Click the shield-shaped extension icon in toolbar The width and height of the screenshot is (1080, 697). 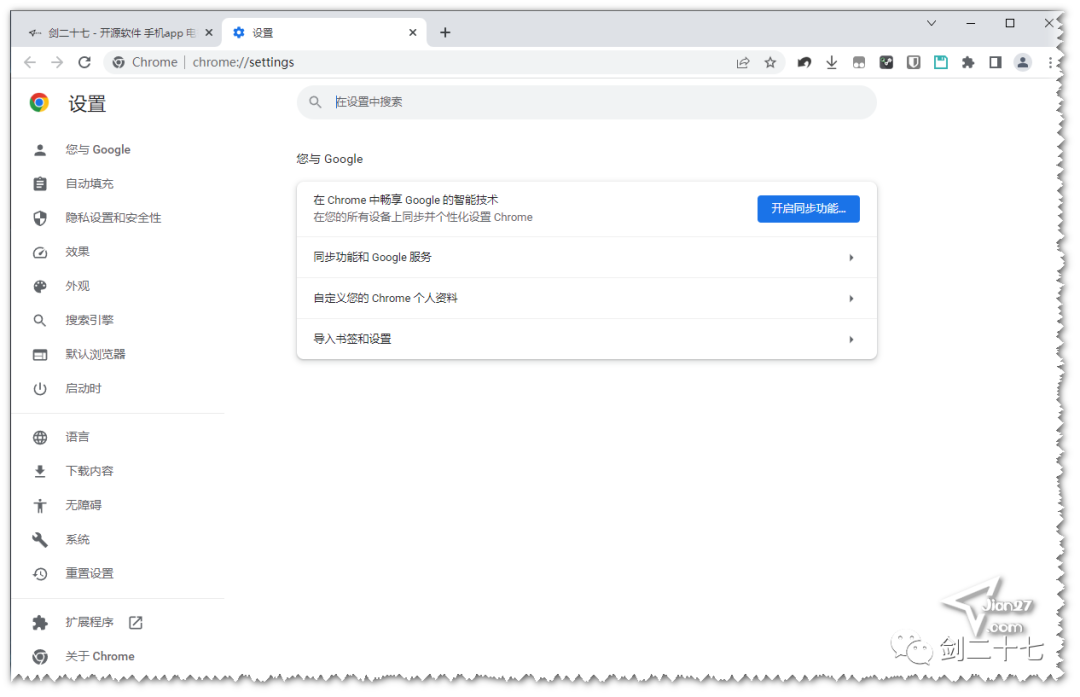(x=913, y=63)
